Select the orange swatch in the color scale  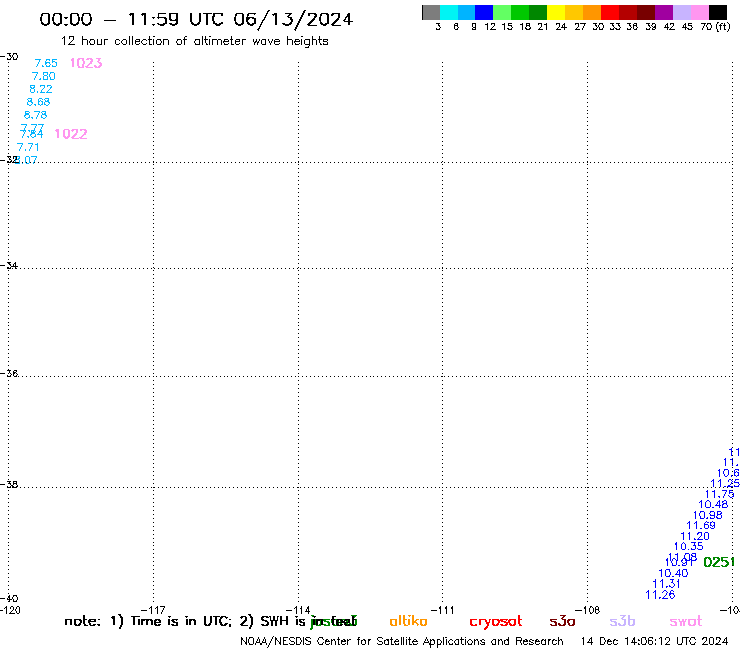pos(592,12)
